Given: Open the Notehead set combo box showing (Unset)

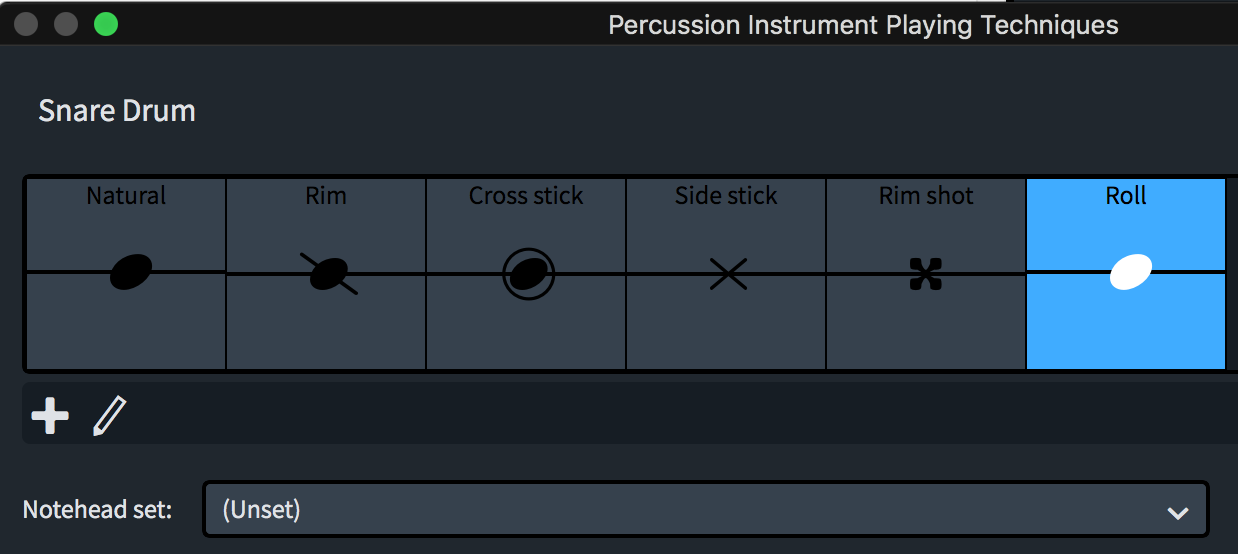Looking at the screenshot, I should coord(706,510).
